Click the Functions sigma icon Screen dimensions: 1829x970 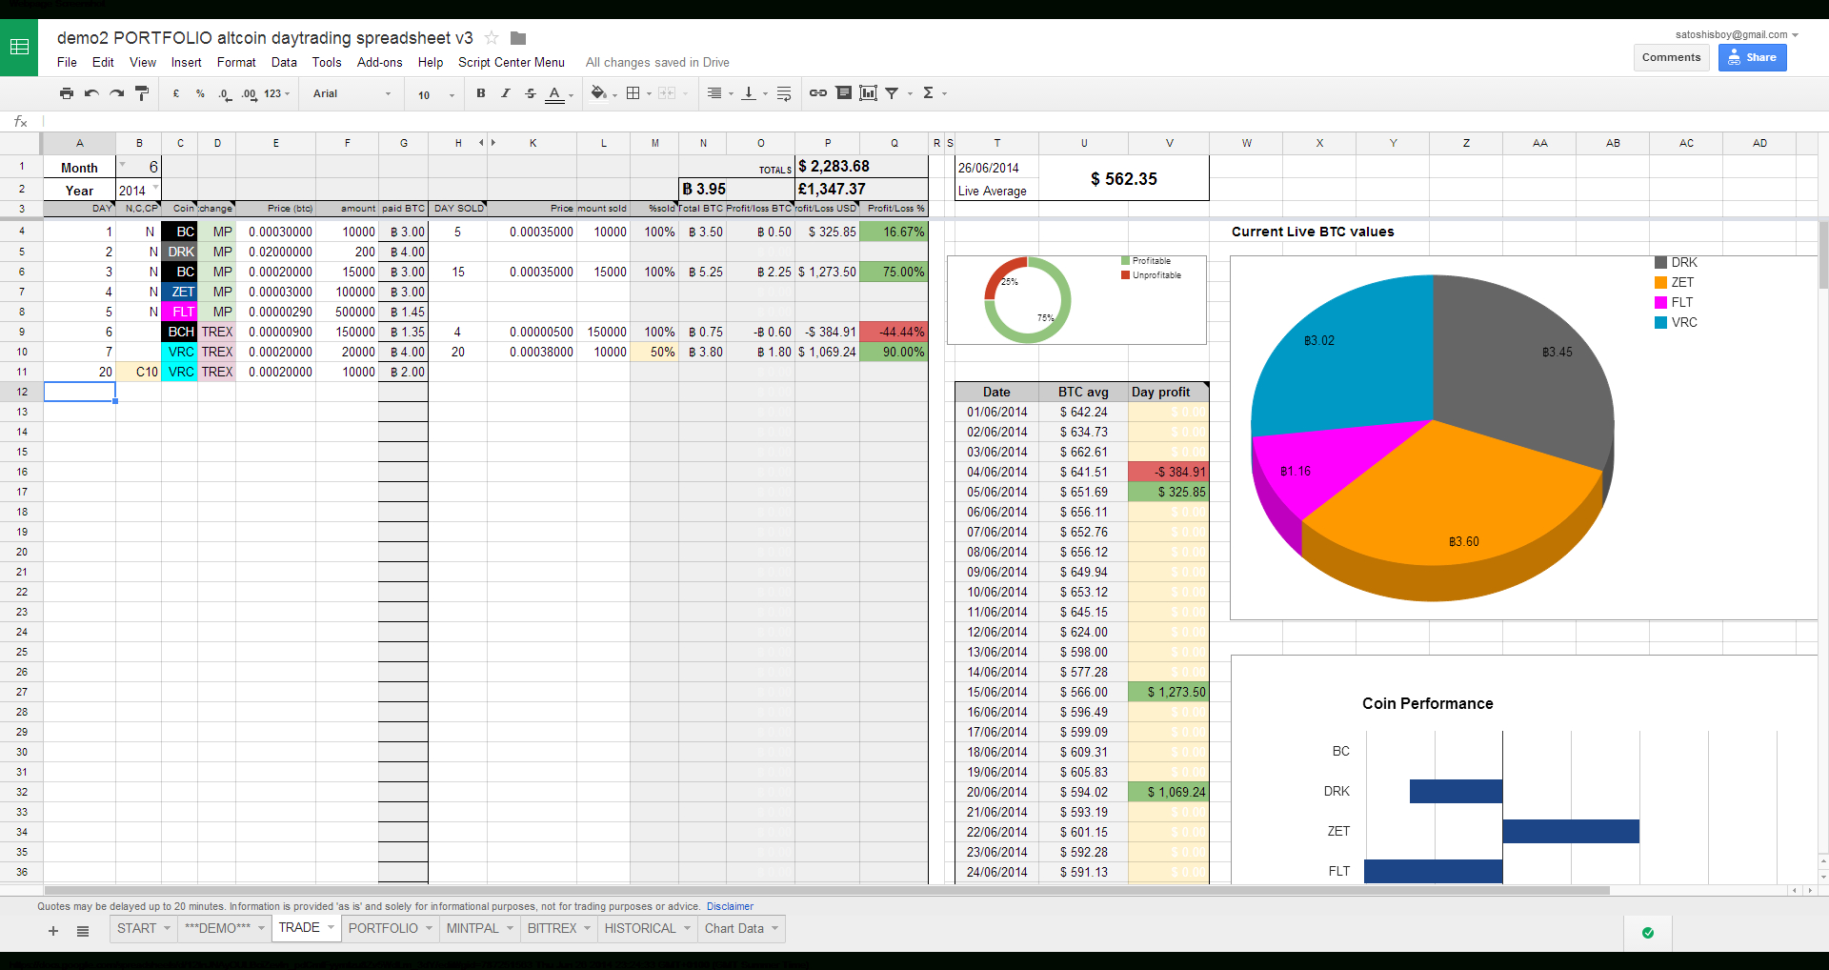click(x=930, y=92)
